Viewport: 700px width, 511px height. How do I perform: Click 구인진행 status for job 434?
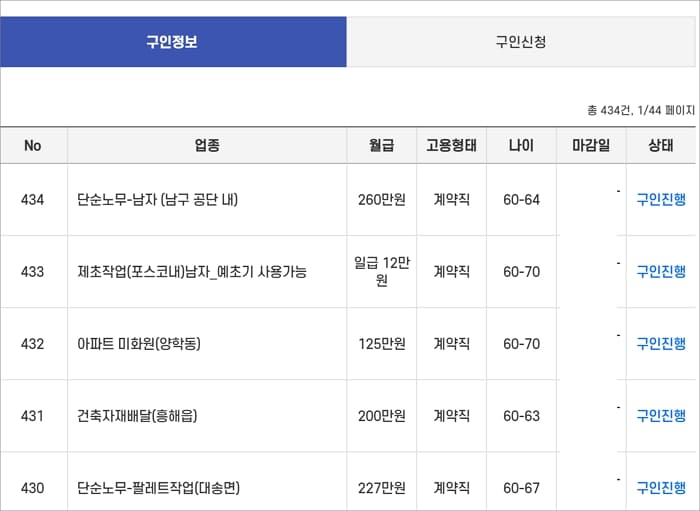(x=661, y=199)
